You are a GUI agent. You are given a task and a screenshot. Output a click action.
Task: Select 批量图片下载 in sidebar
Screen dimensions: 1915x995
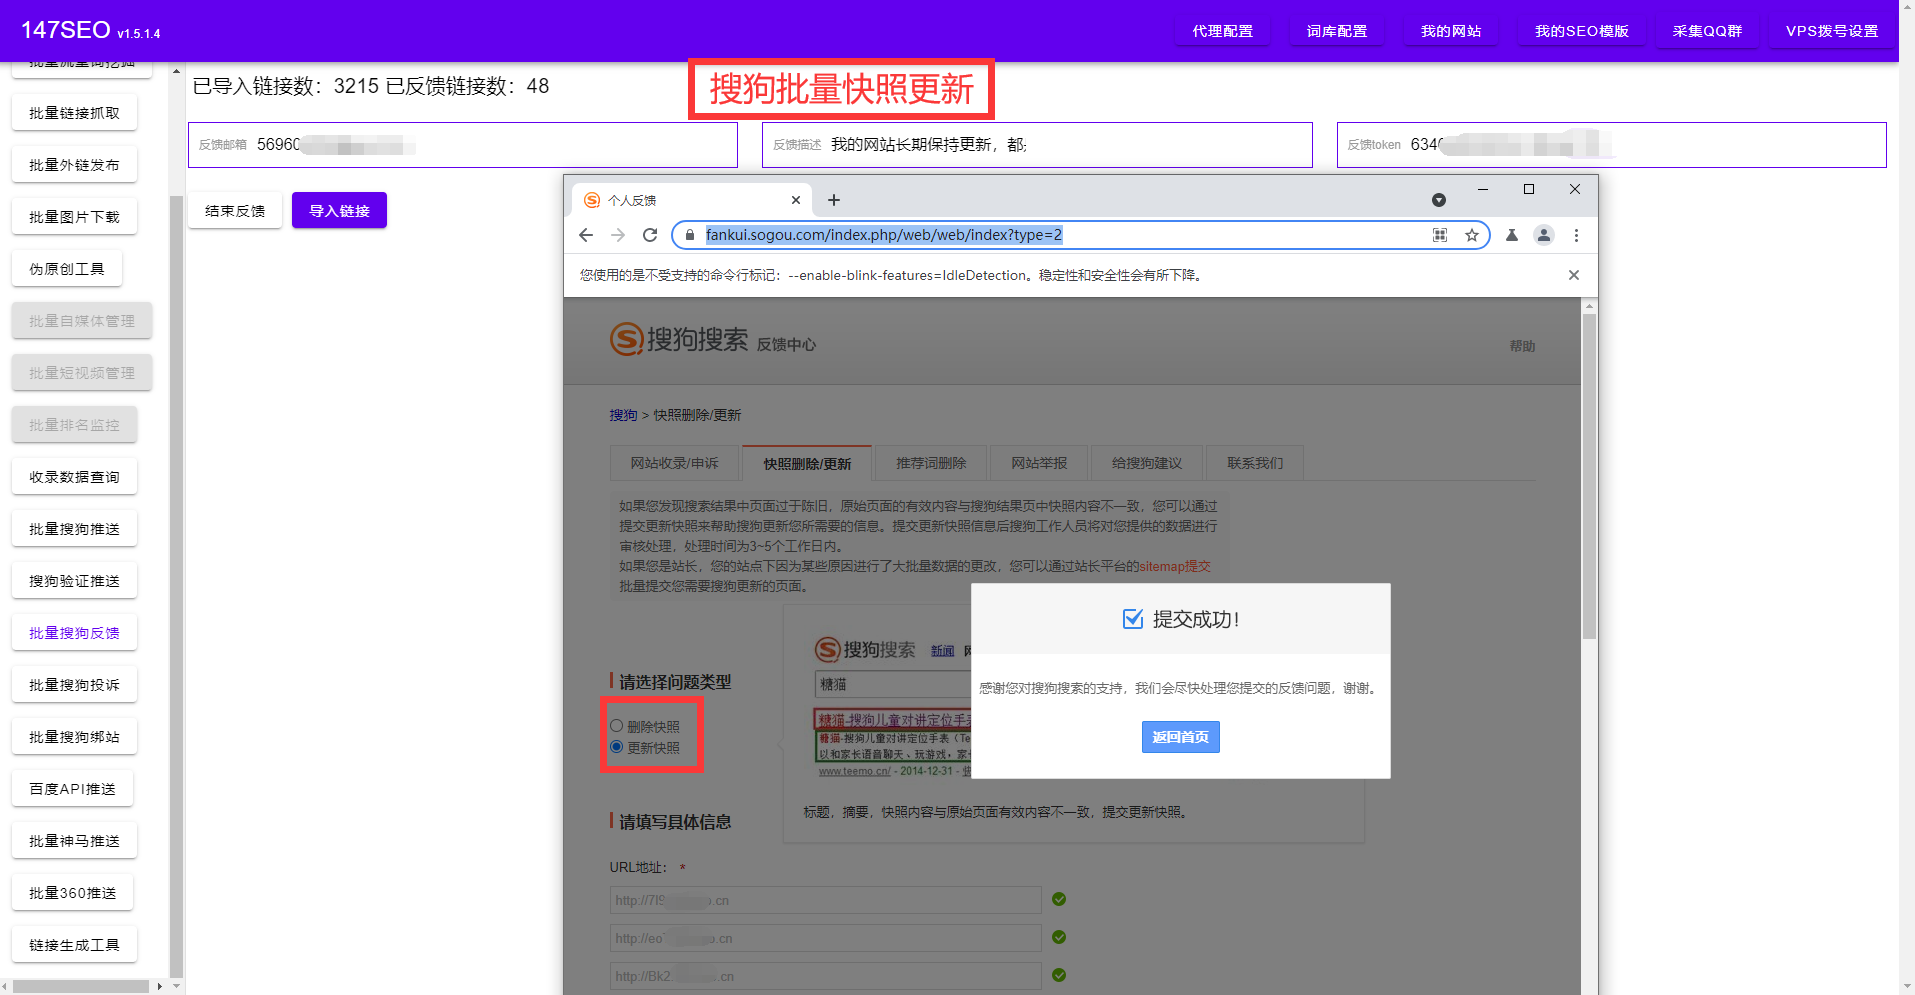click(x=74, y=217)
